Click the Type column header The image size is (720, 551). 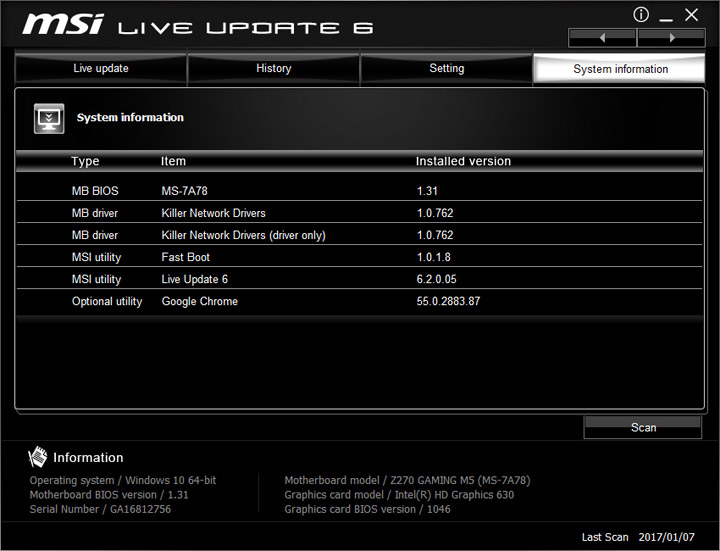pos(85,161)
